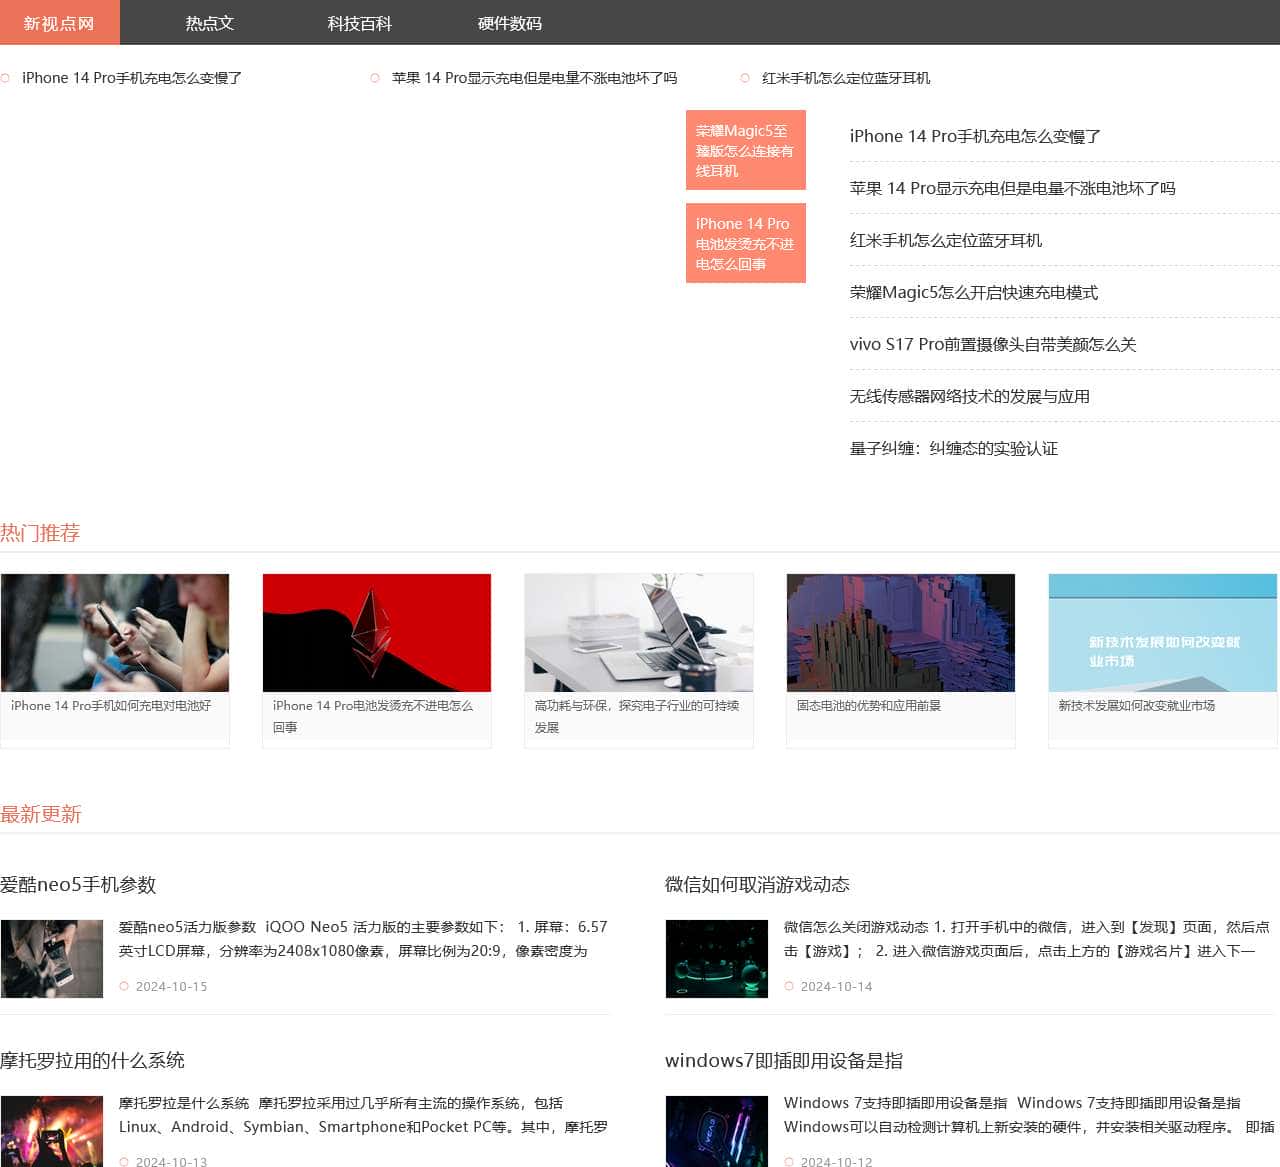The height and width of the screenshot is (1167, 1280).
Task: Switch to the 科技百科 section
Action: click(x=360, y=23)
